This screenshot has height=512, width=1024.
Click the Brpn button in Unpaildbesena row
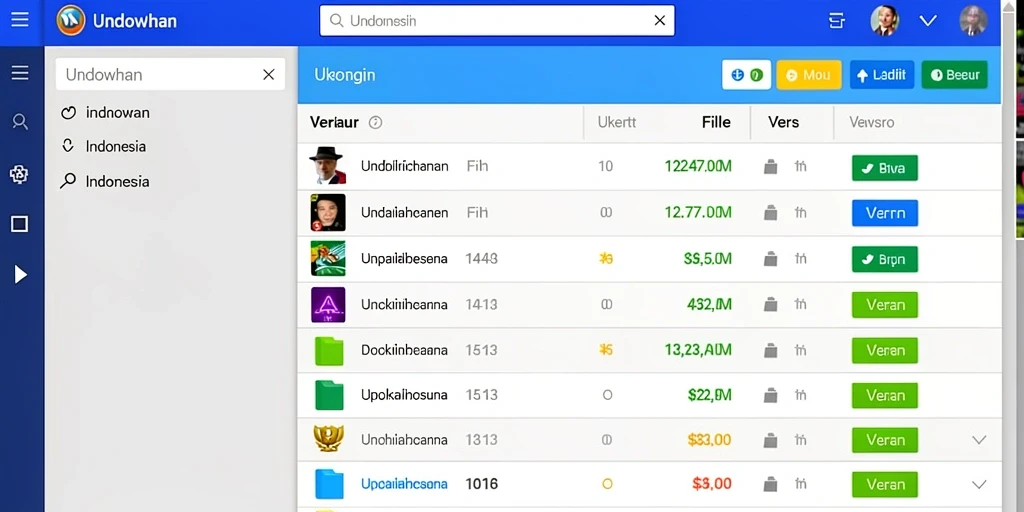click(x=885, y=259)
